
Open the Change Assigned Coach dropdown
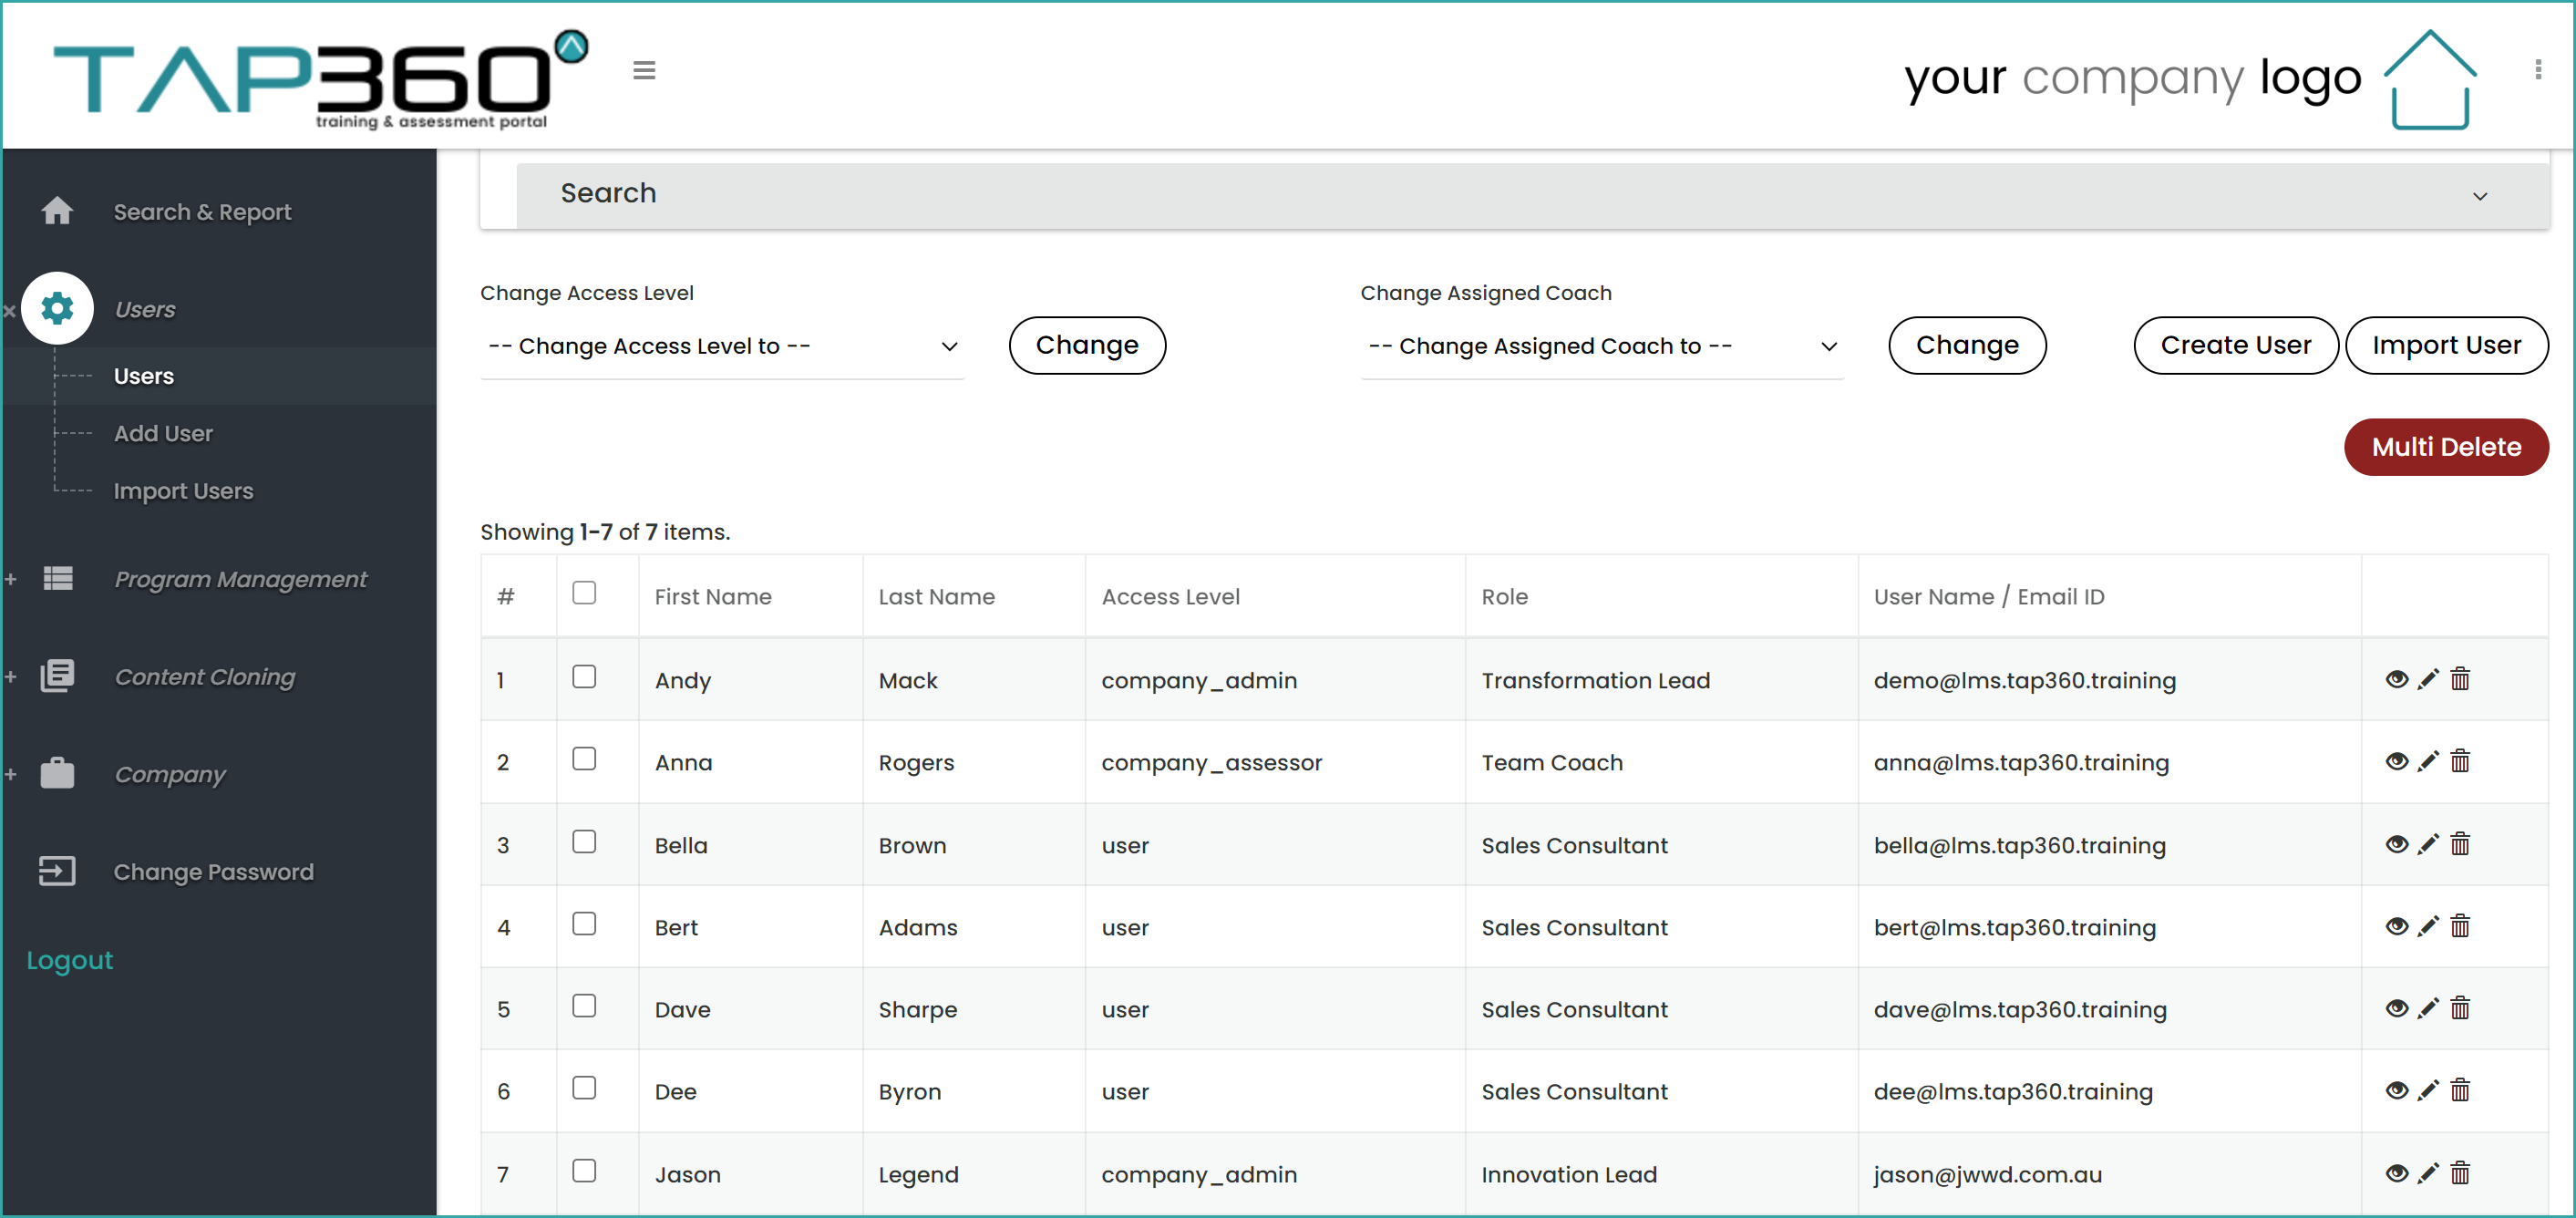tap(1602, 346)
